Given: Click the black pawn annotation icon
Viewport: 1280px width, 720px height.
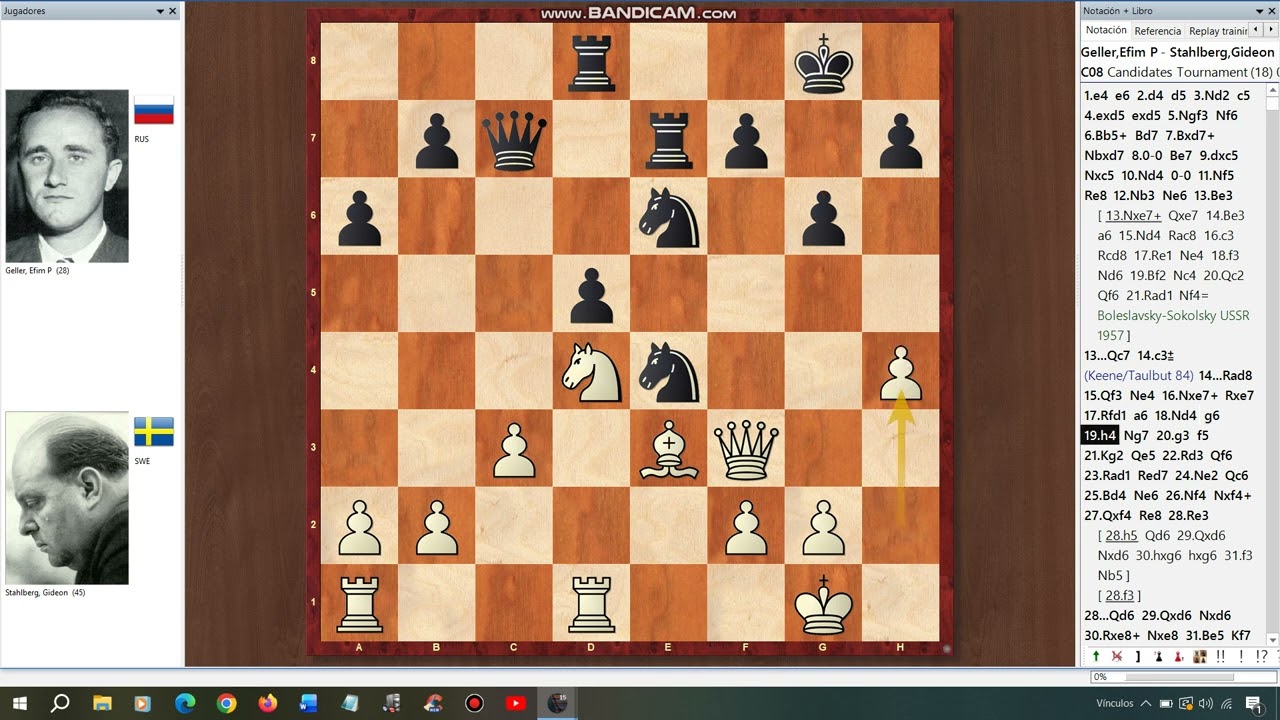Looking at the screenshot, I should pos(1159,657).
